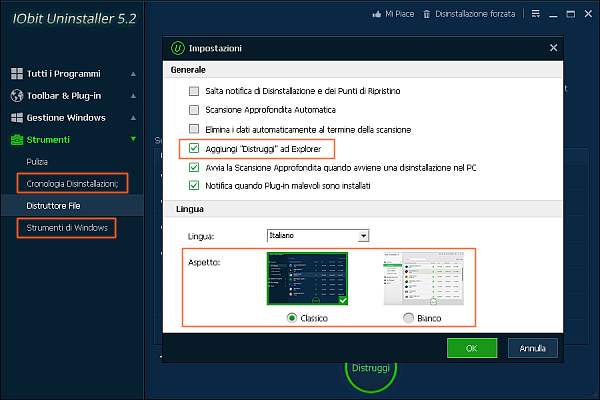The width and height of the screenshot is (600, 400).
Task: Open Pulizia under Strumenti
Action: [x=37, y=162]
